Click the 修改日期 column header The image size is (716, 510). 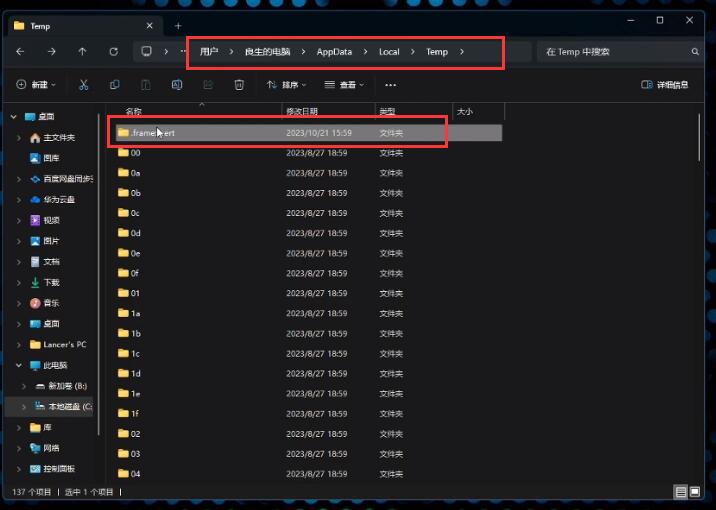[x=302, y=111]
